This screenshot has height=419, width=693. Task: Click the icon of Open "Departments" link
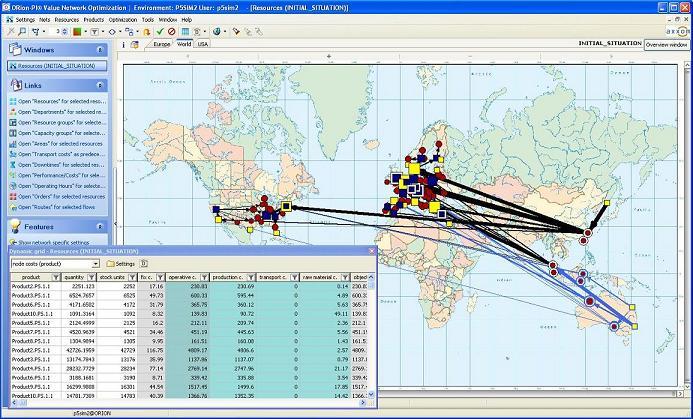pyautogui.click(x=13, y=112)
